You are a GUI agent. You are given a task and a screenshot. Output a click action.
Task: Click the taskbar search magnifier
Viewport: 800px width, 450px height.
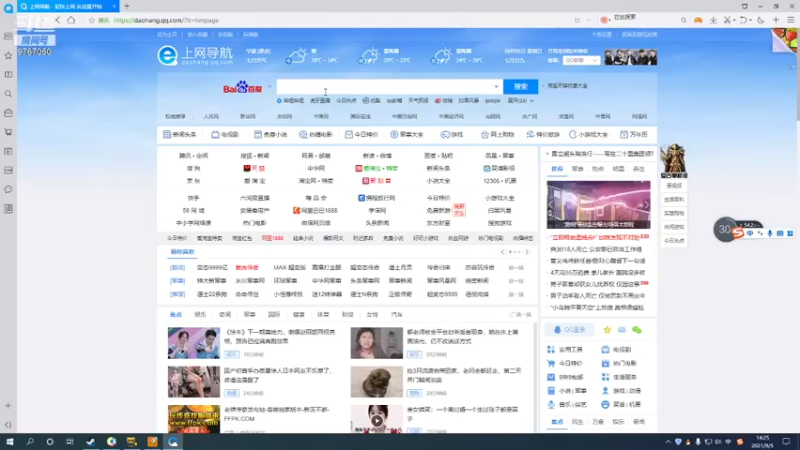tap(30, 442)
